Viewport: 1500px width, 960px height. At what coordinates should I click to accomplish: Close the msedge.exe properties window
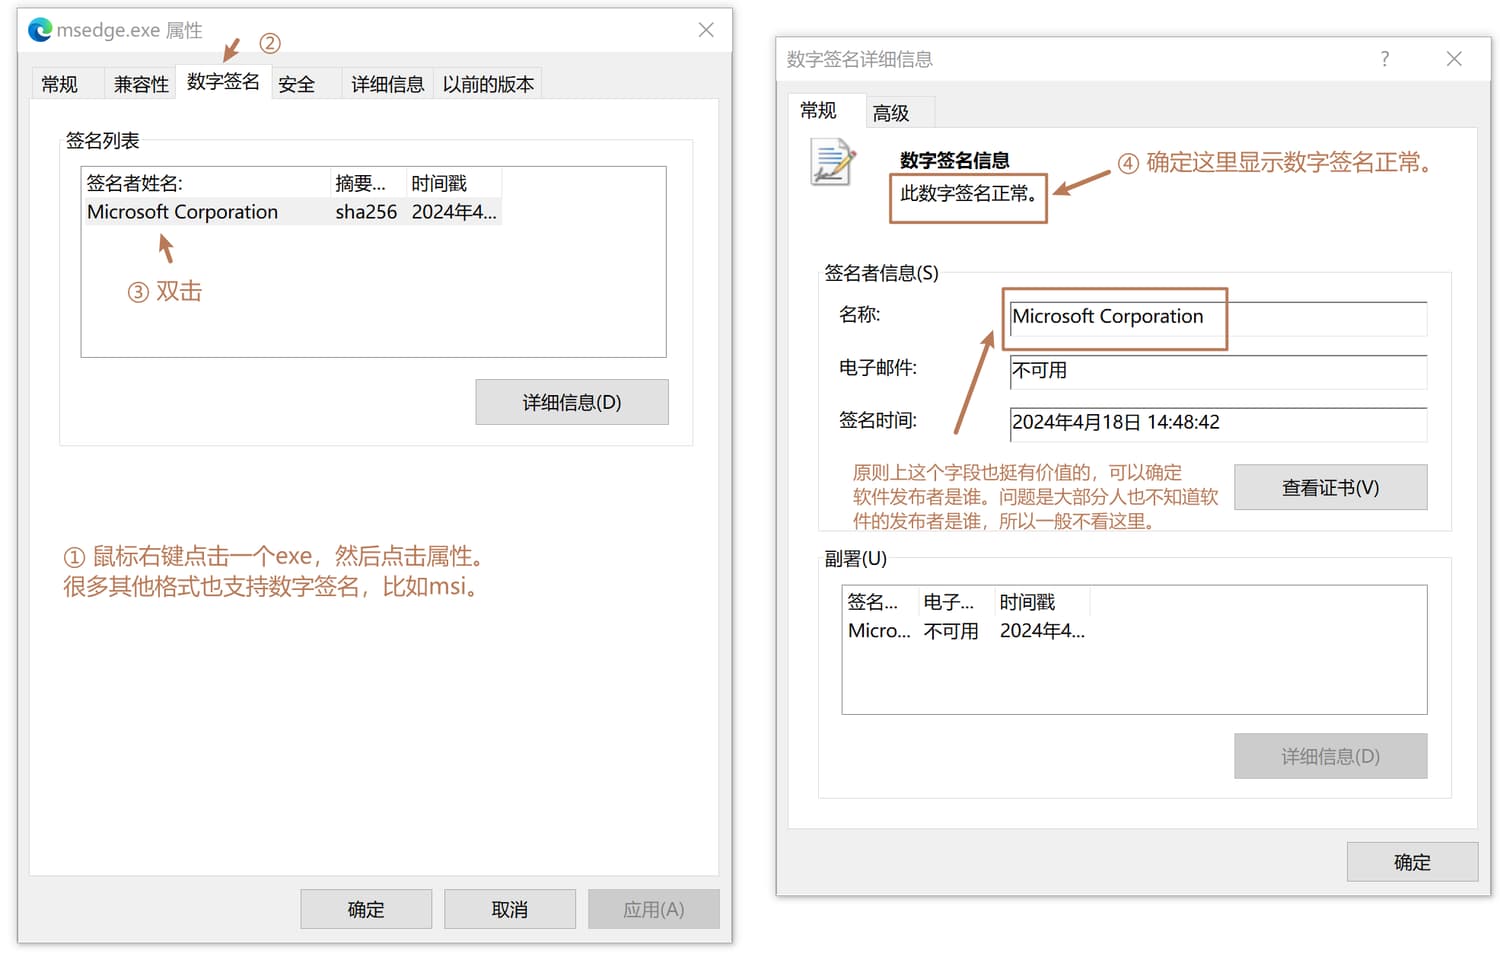coord(706,30)
